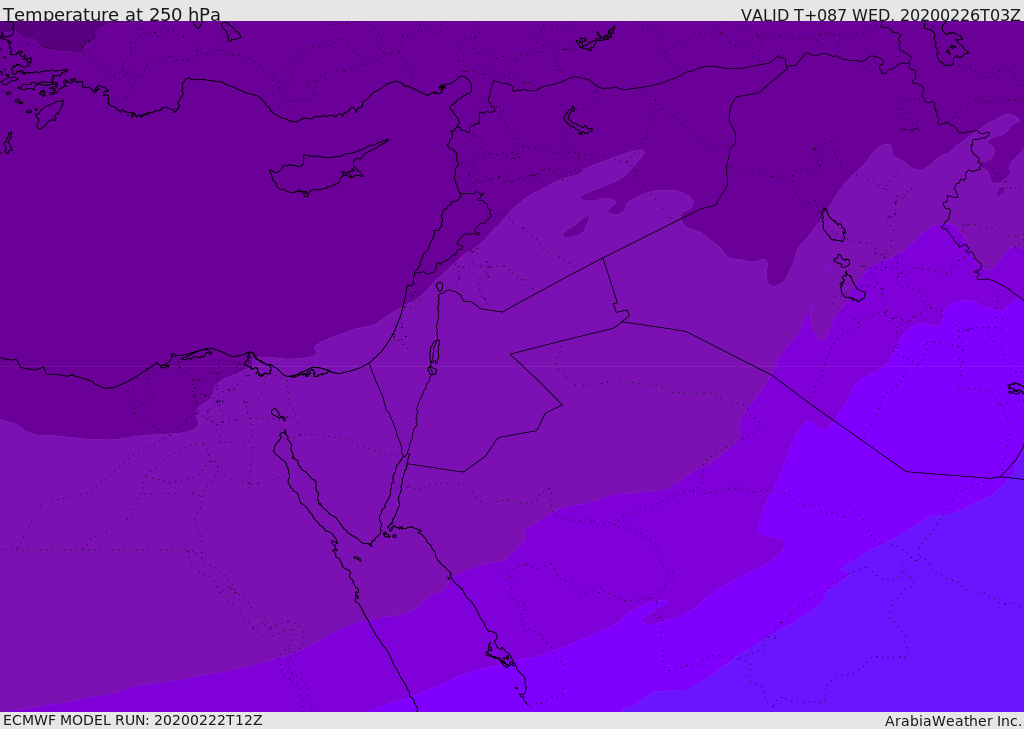Screen dimensions: 1024x729
Task: Click the 'ECMWF MODEL RUN: 20200222T12Z' footer text
Action: 133,720
